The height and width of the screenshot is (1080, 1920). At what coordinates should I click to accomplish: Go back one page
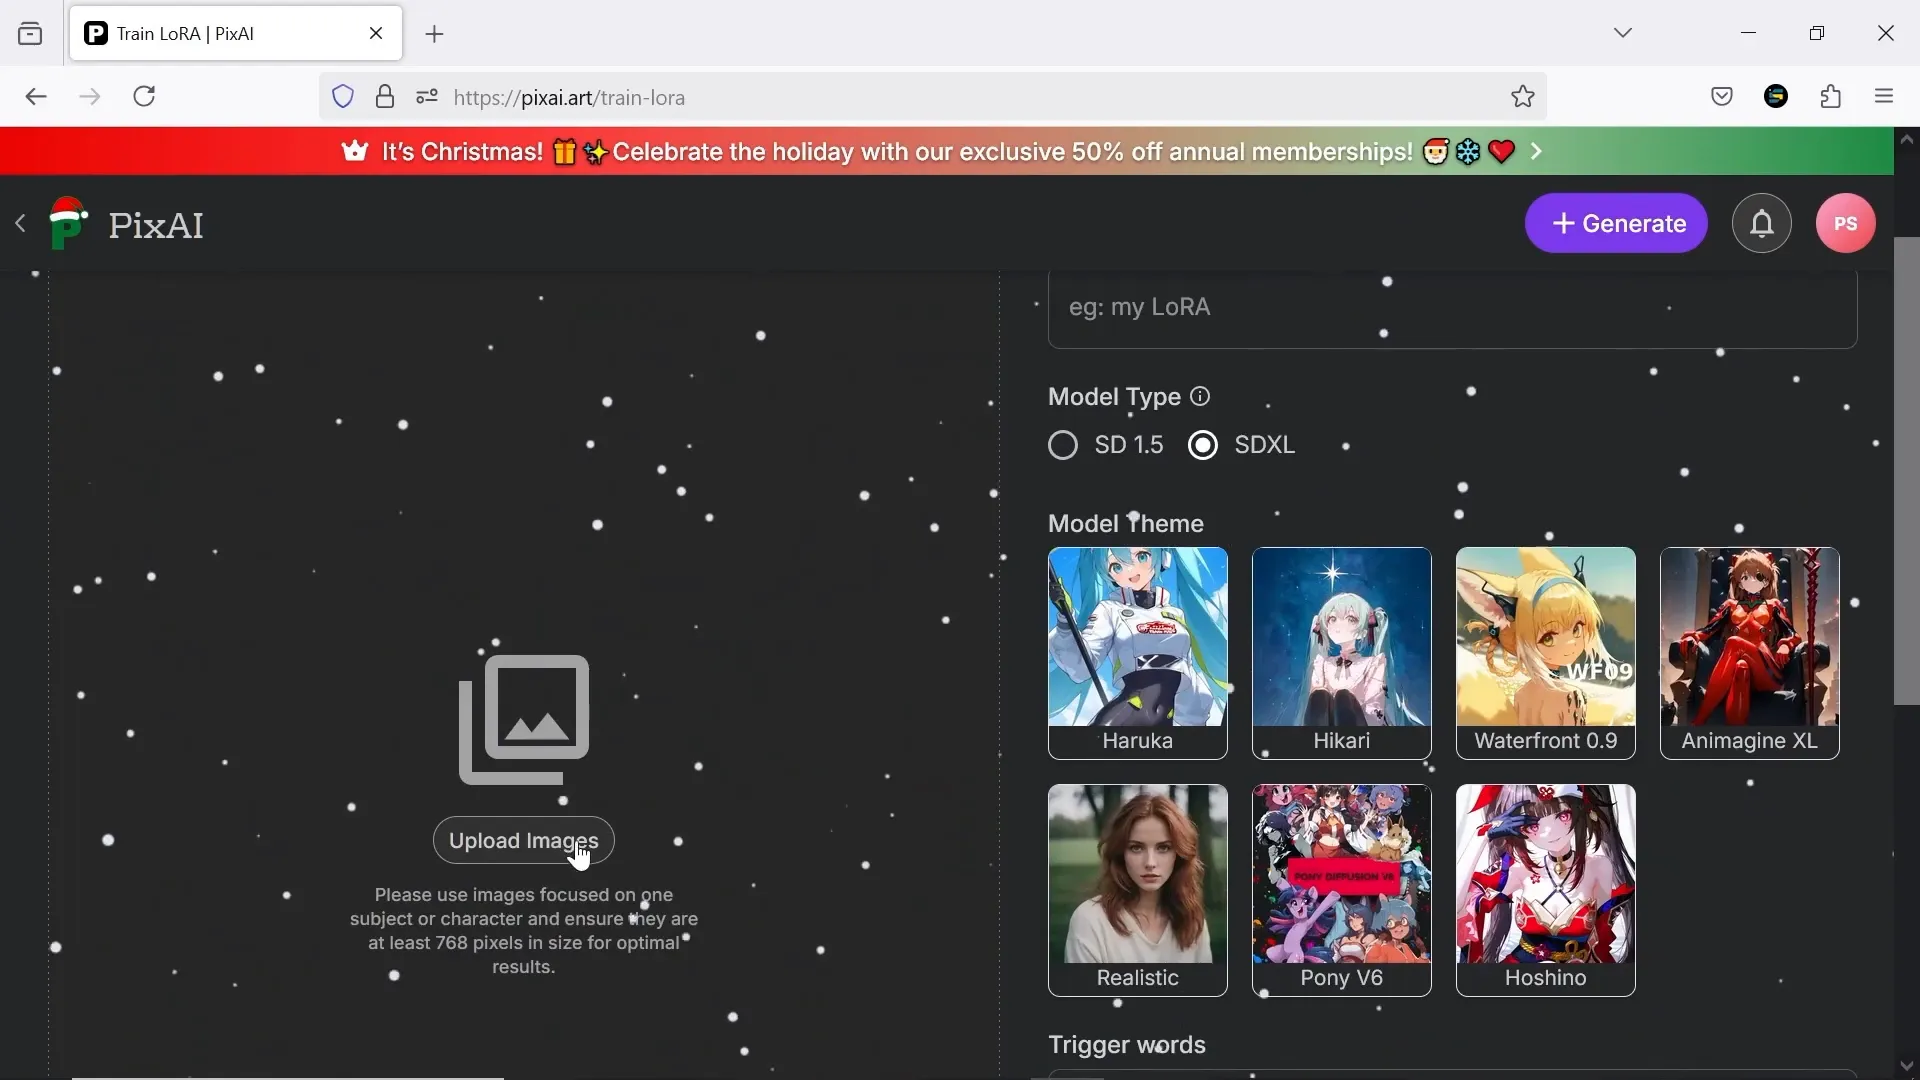pyautogui.click(x=37, y=97)
